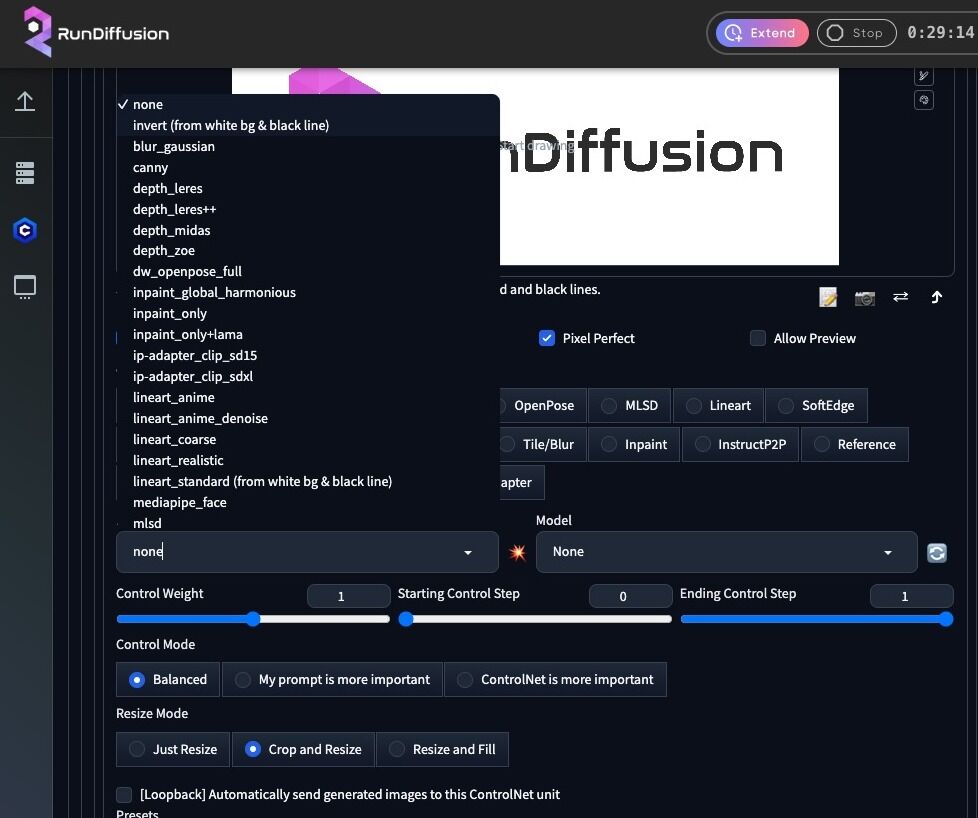Image resolution: width=978 pixels, height=818 pixels.
Task: Click the mirror webcam swap arrows icon
Action: point(900,297)
